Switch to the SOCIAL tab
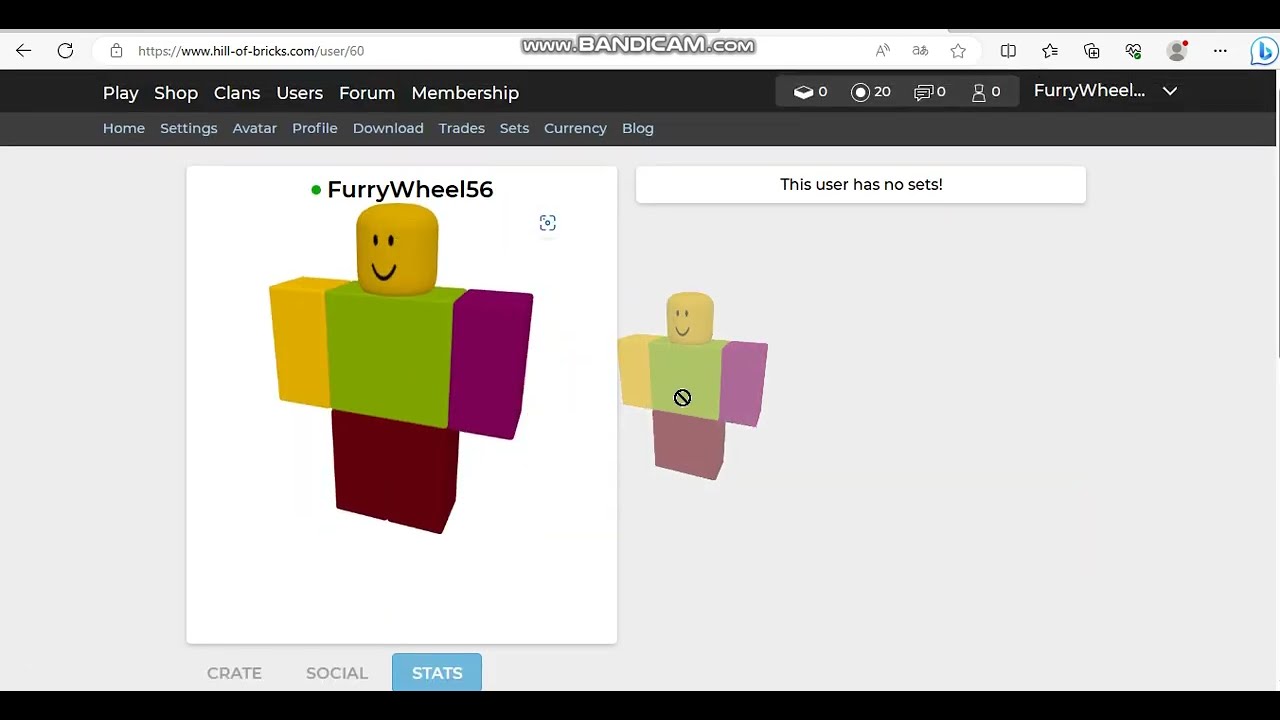Image resolution: width=1280 pixels, height=720 pixels. click(337, 673)
